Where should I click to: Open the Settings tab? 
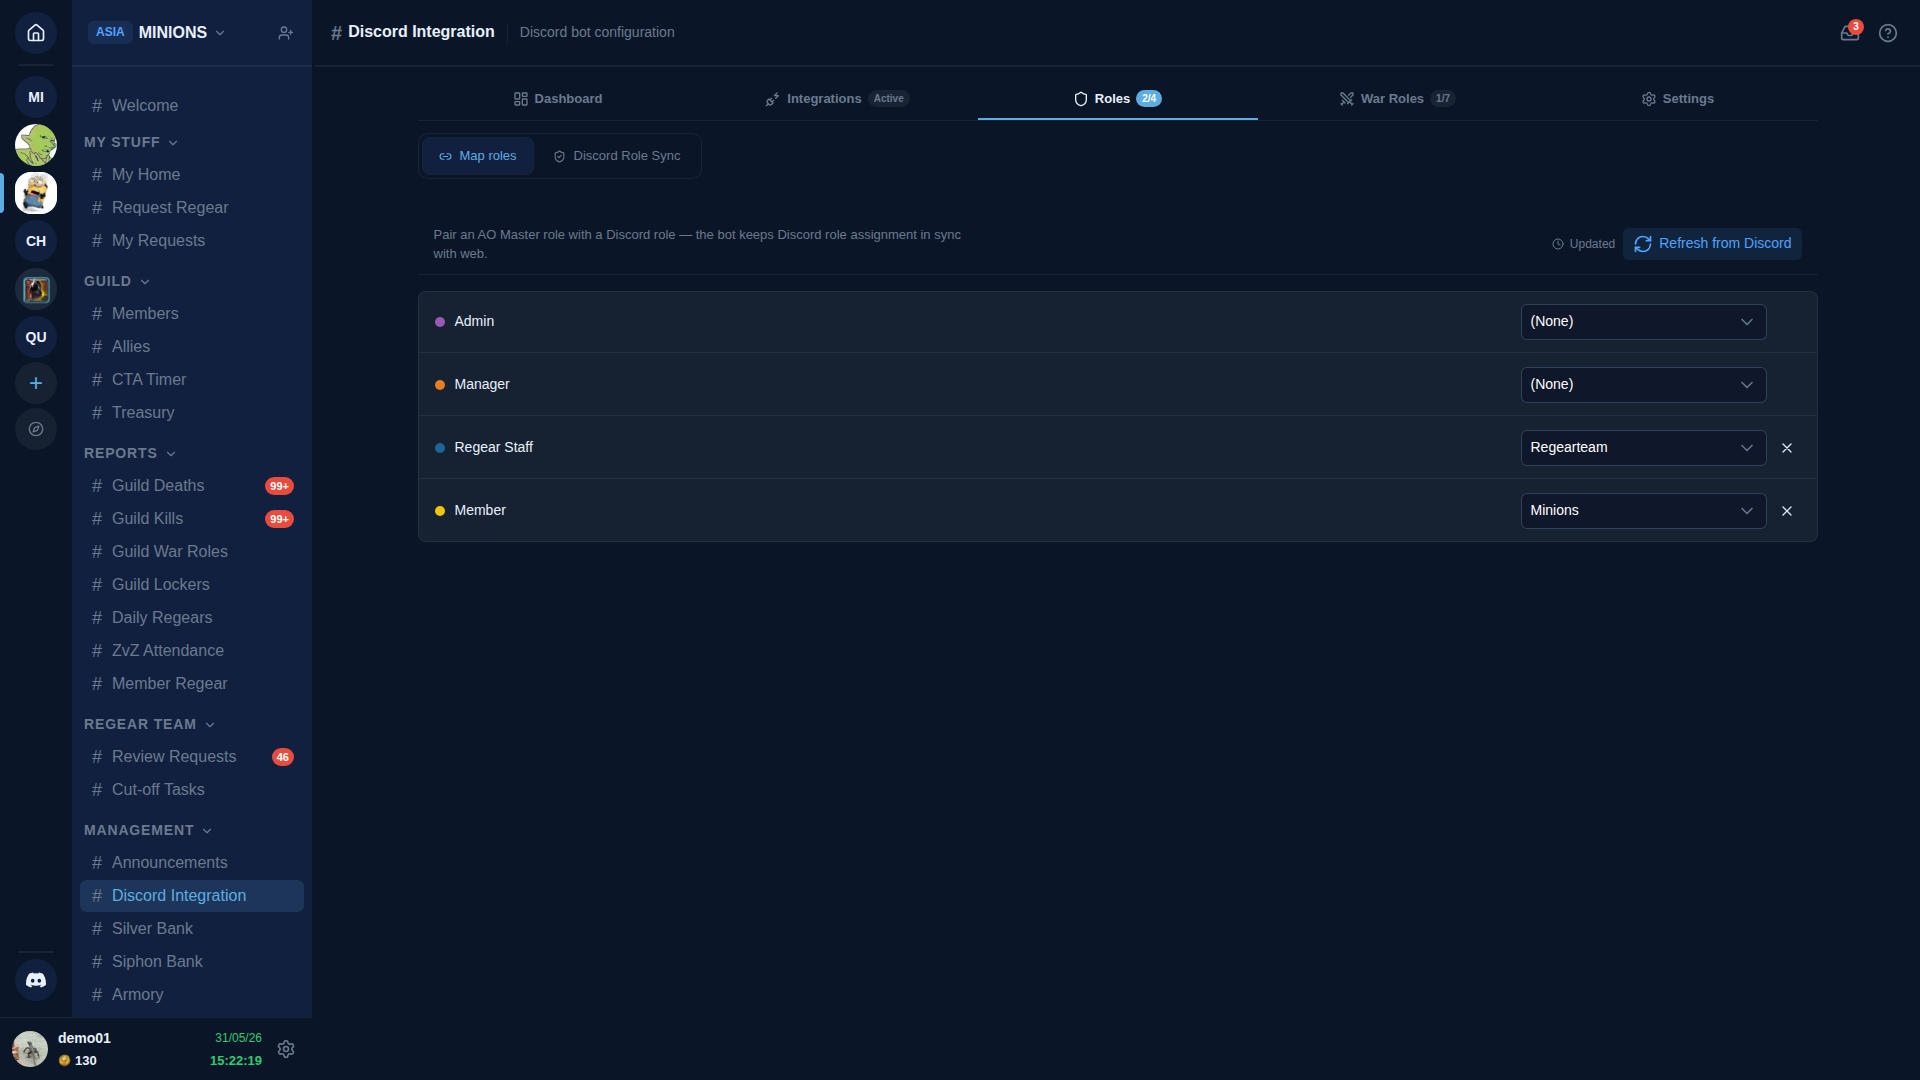(1678, 99)
